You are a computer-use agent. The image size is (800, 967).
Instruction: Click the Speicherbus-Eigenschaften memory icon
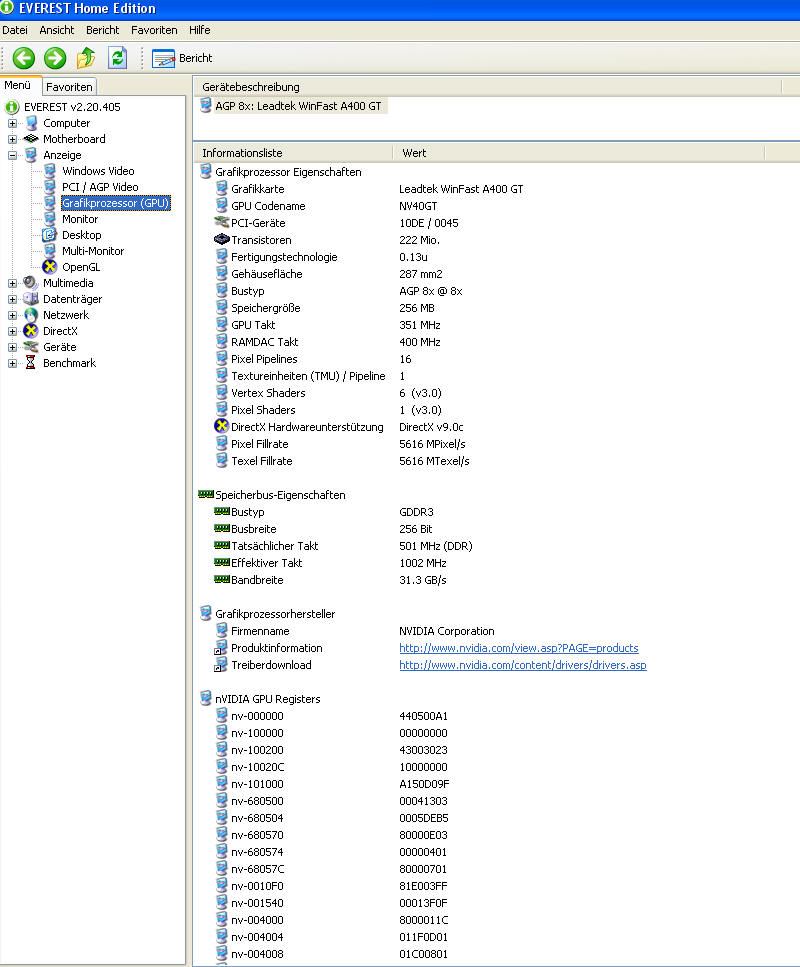206,494
